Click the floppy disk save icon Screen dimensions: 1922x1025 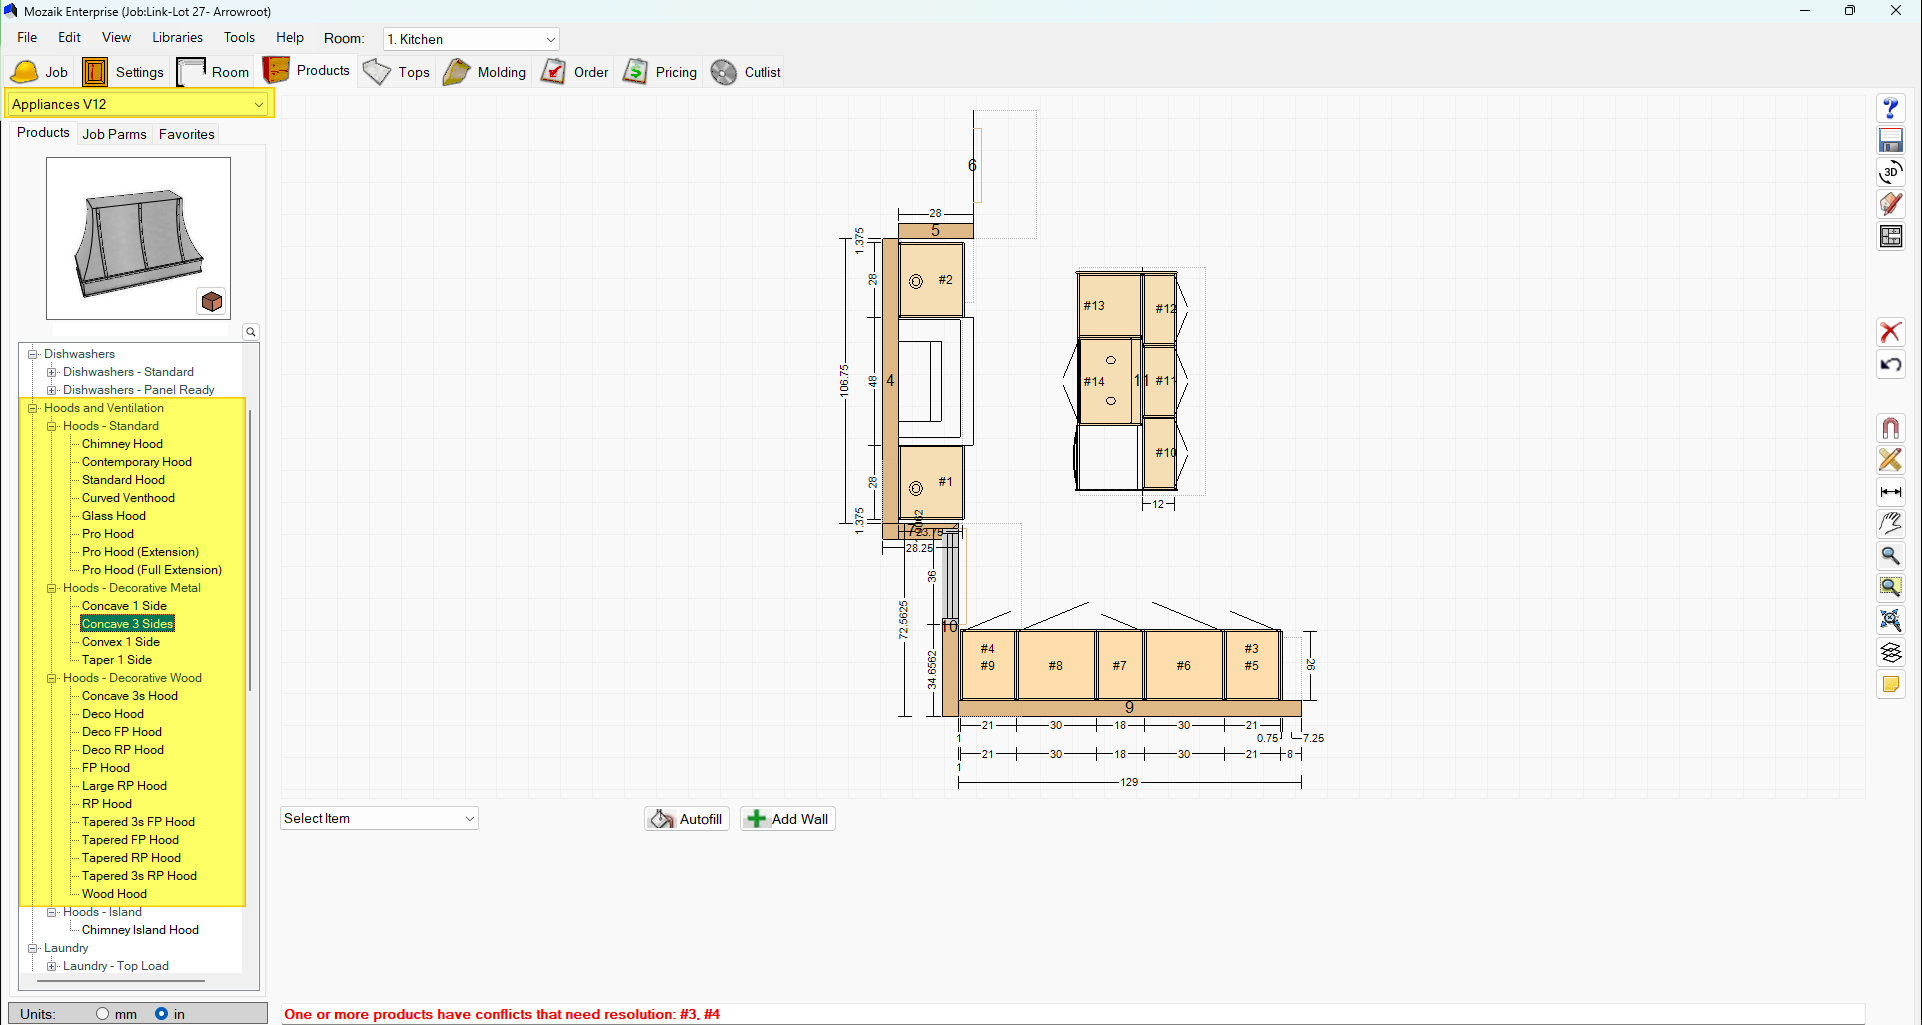[x=1890, y=140]
